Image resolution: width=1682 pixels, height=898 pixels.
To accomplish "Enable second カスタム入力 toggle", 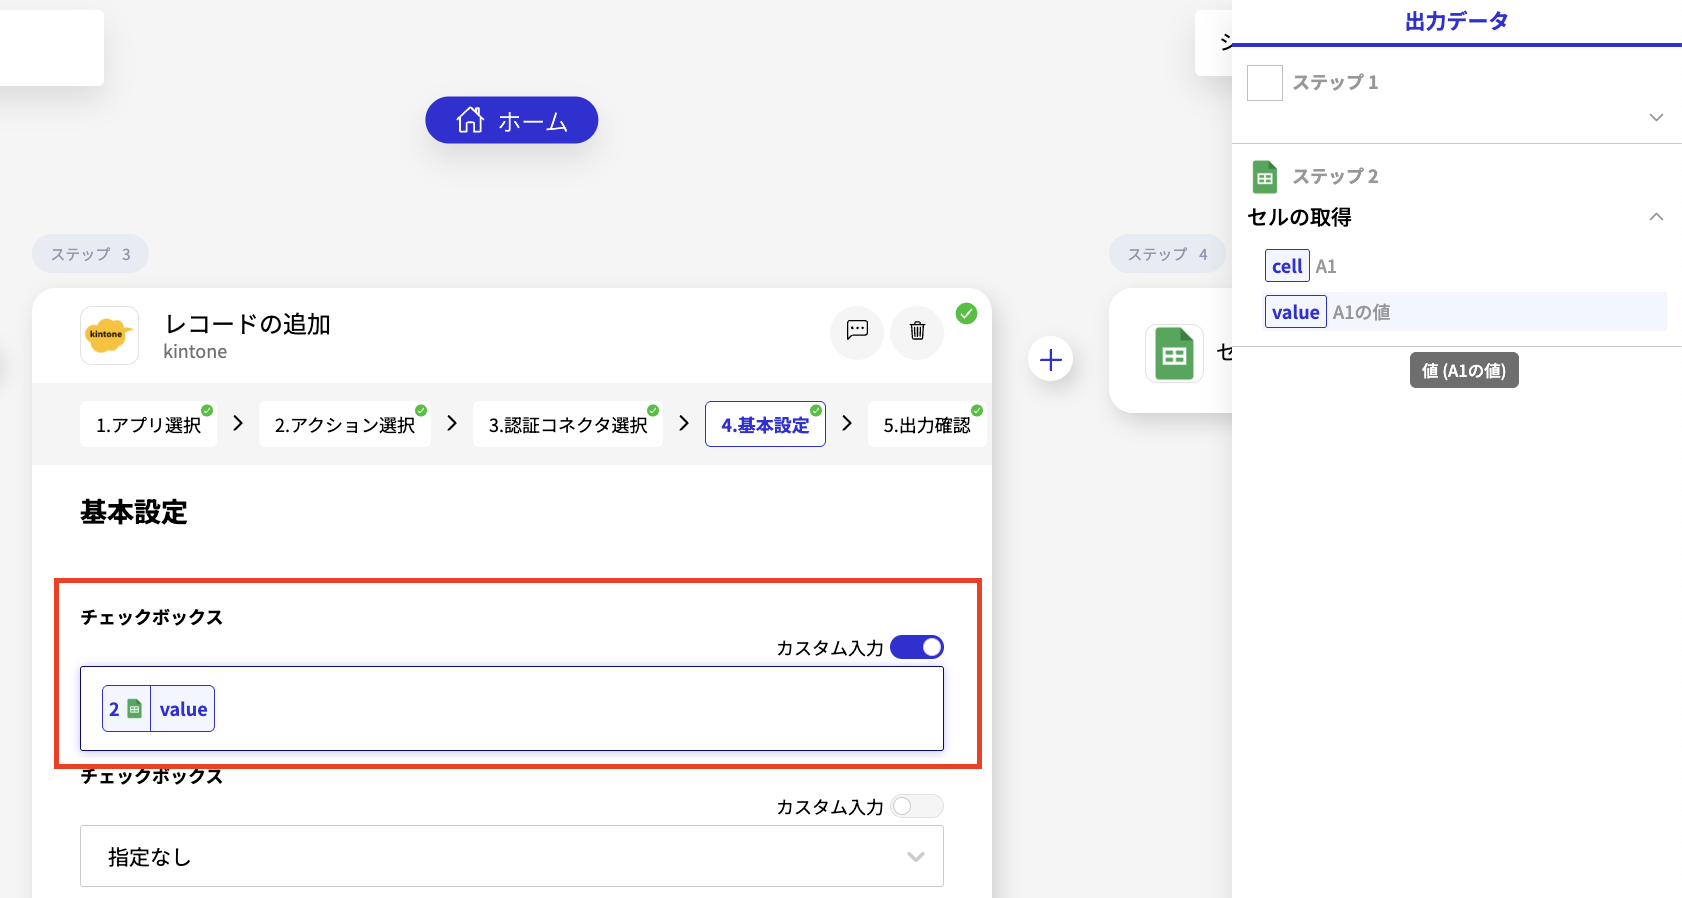I will tap(917, 806).
